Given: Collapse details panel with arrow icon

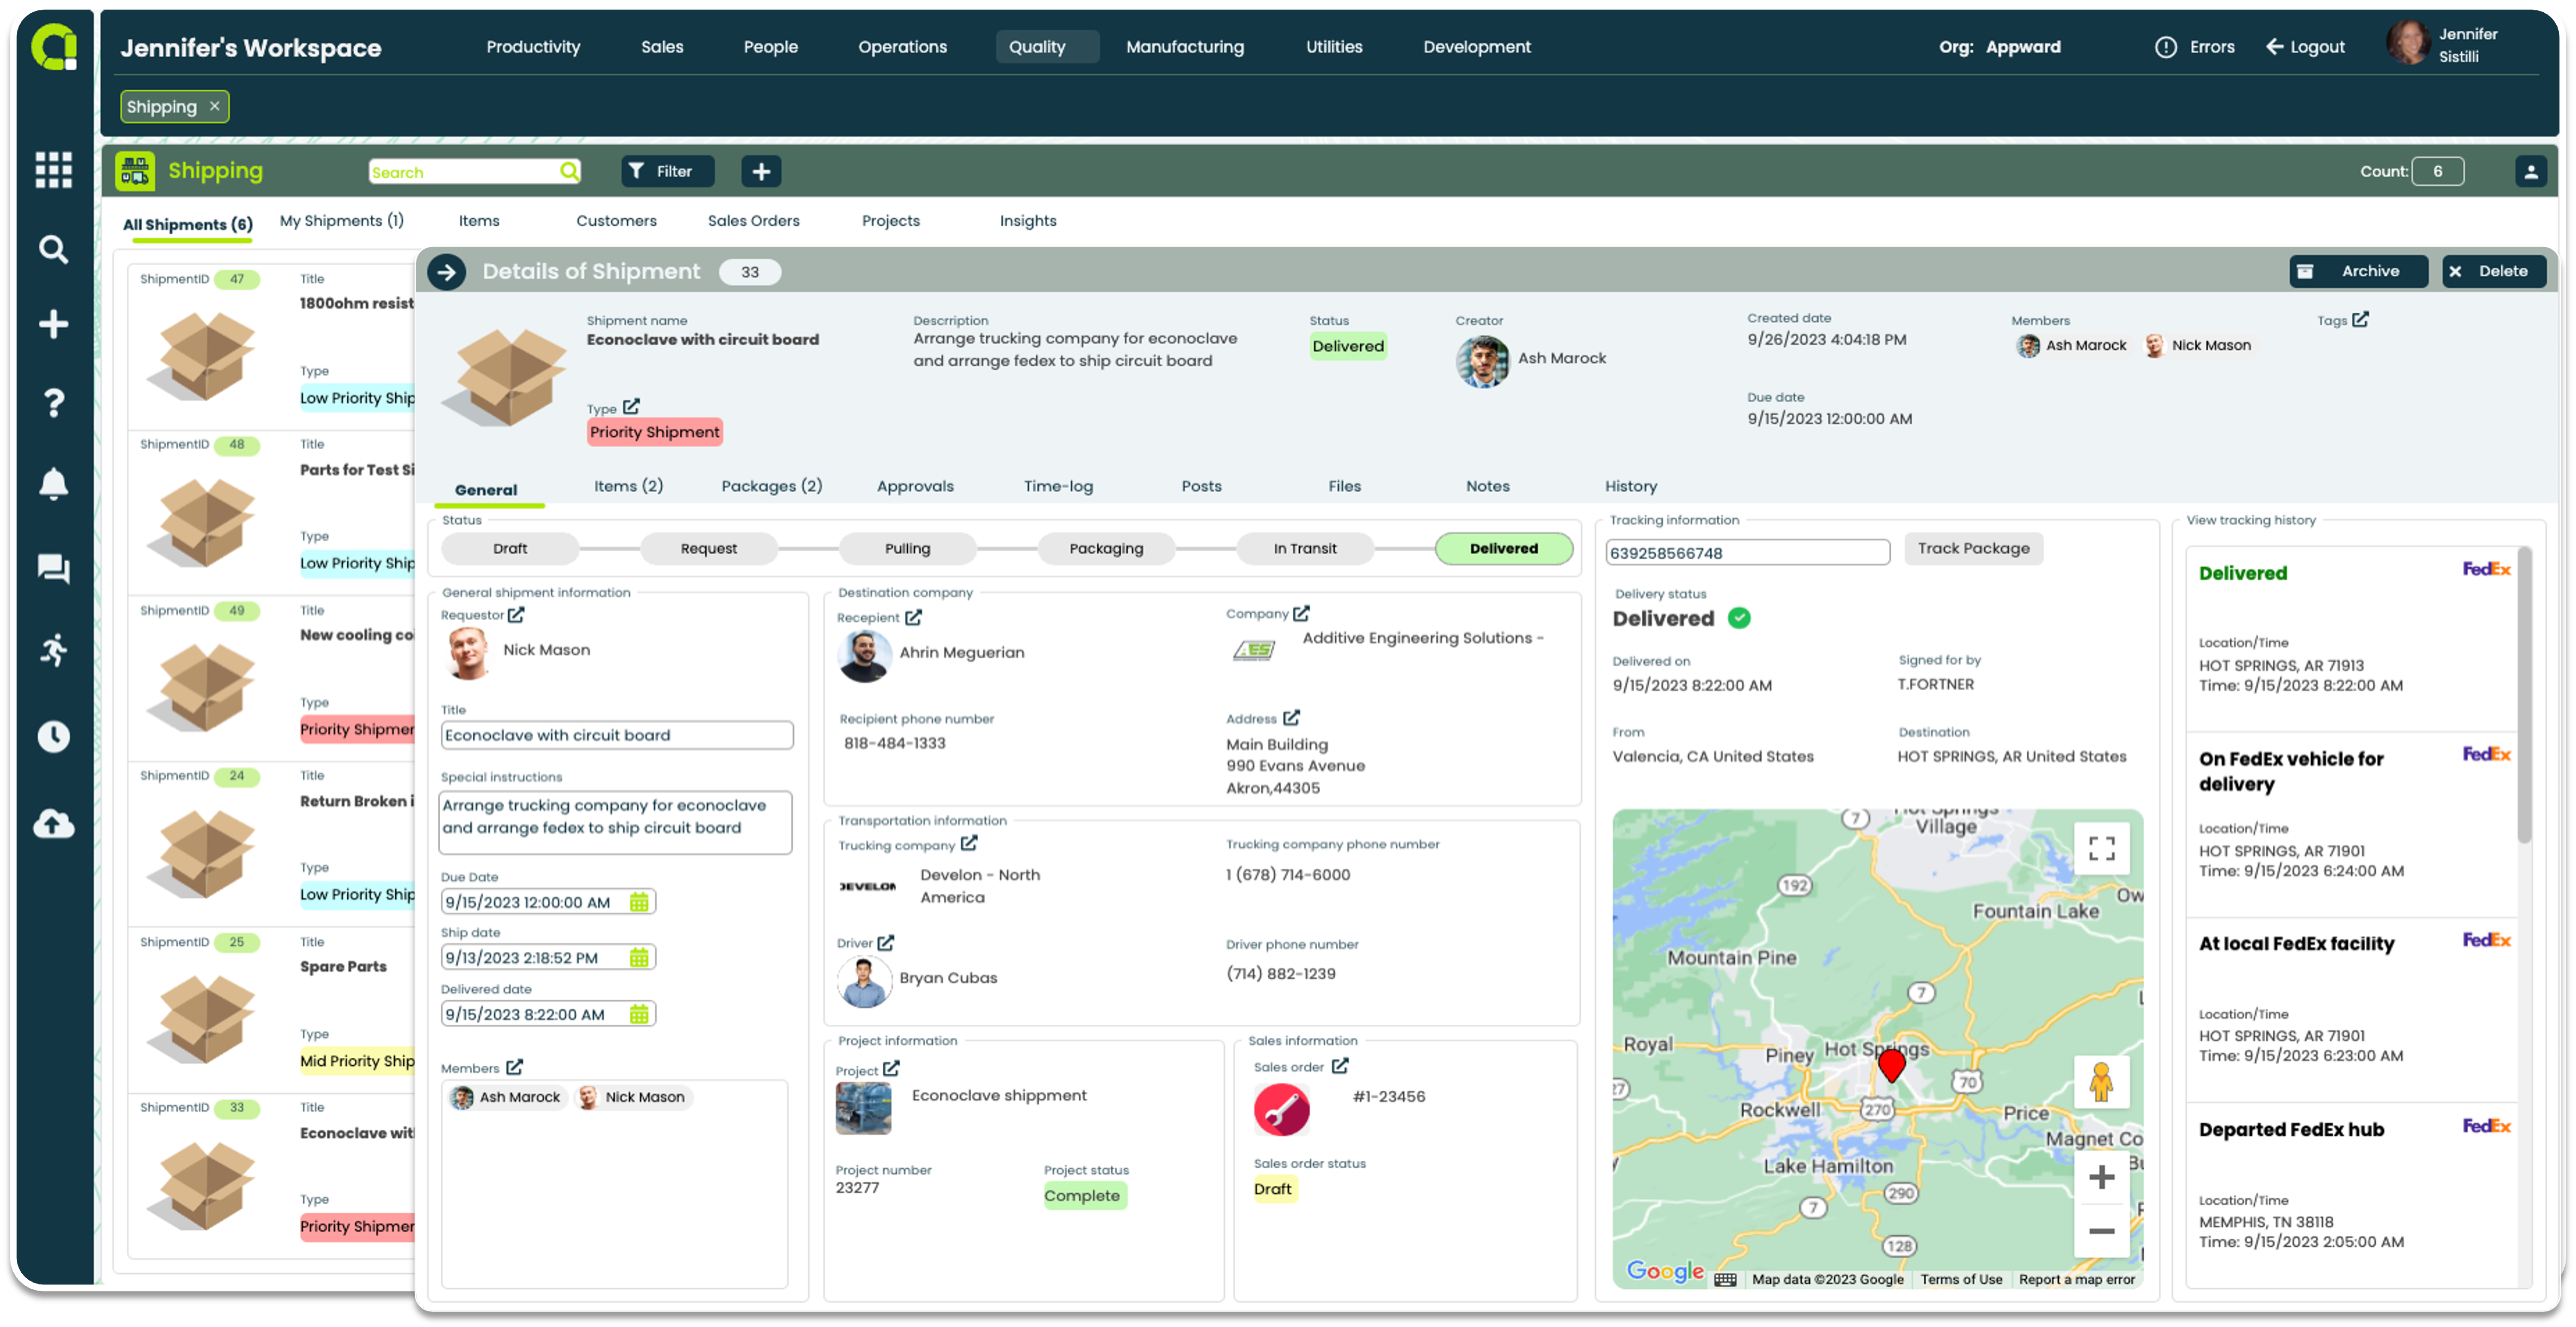Looking at the screenshot, I should pyautogui.click(x=446, y=272).
